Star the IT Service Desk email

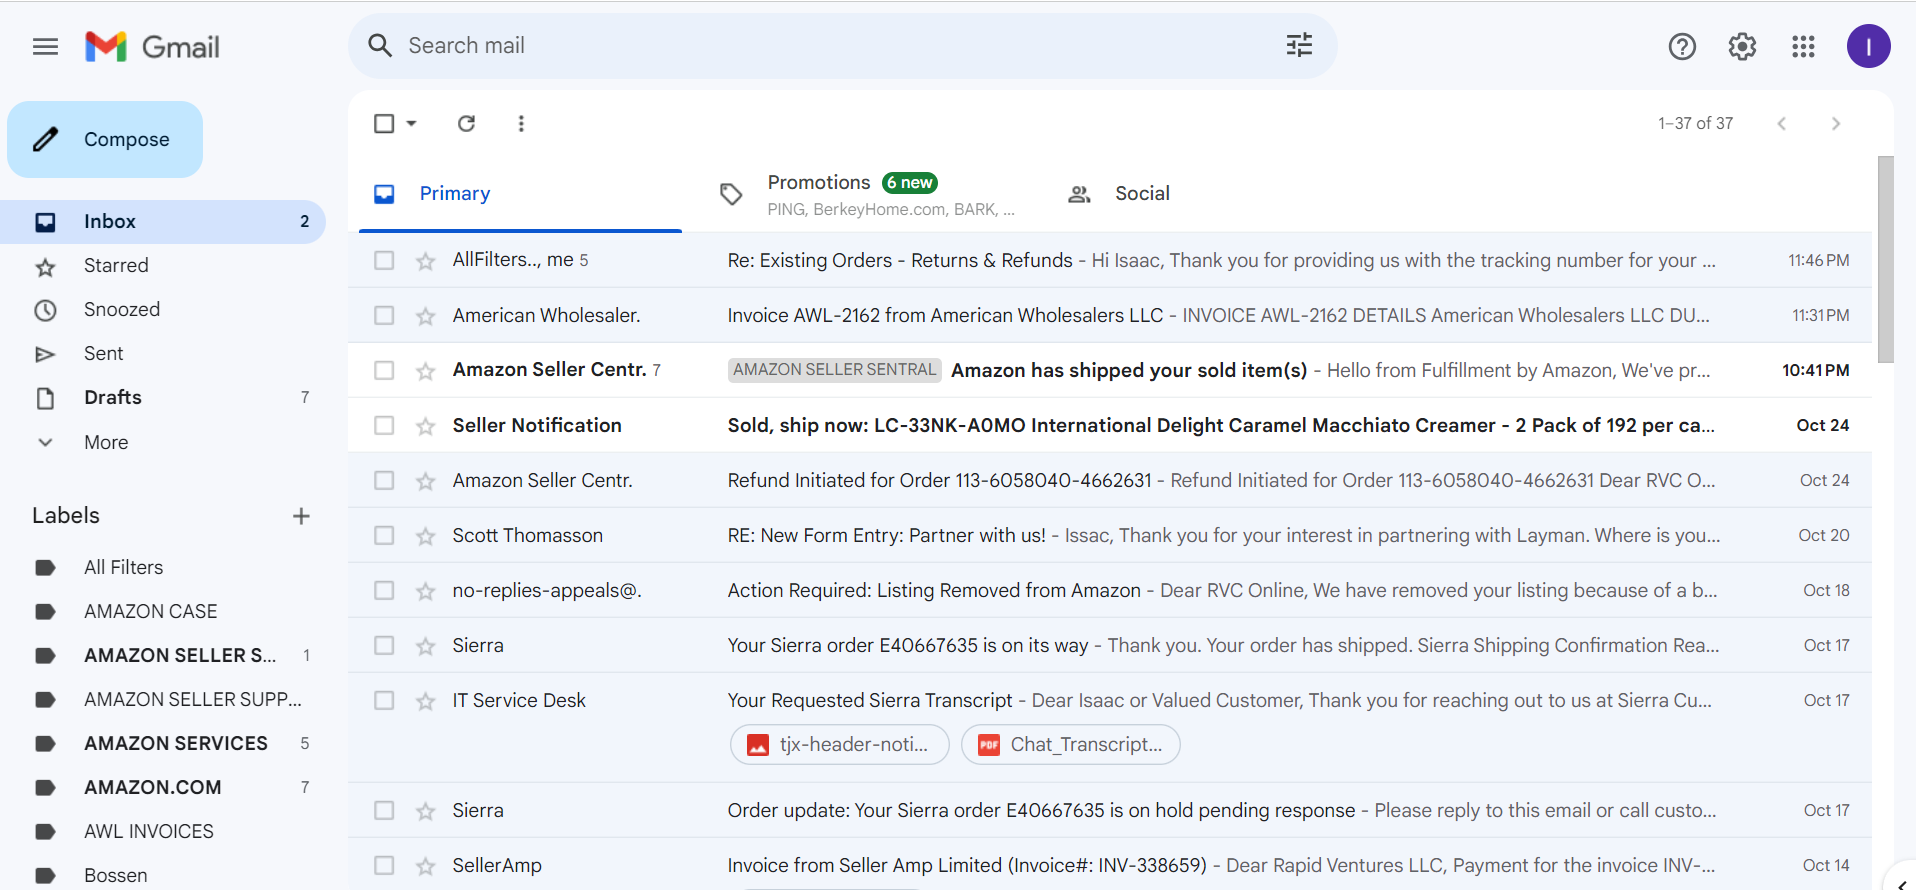click(x=426, y=701)
